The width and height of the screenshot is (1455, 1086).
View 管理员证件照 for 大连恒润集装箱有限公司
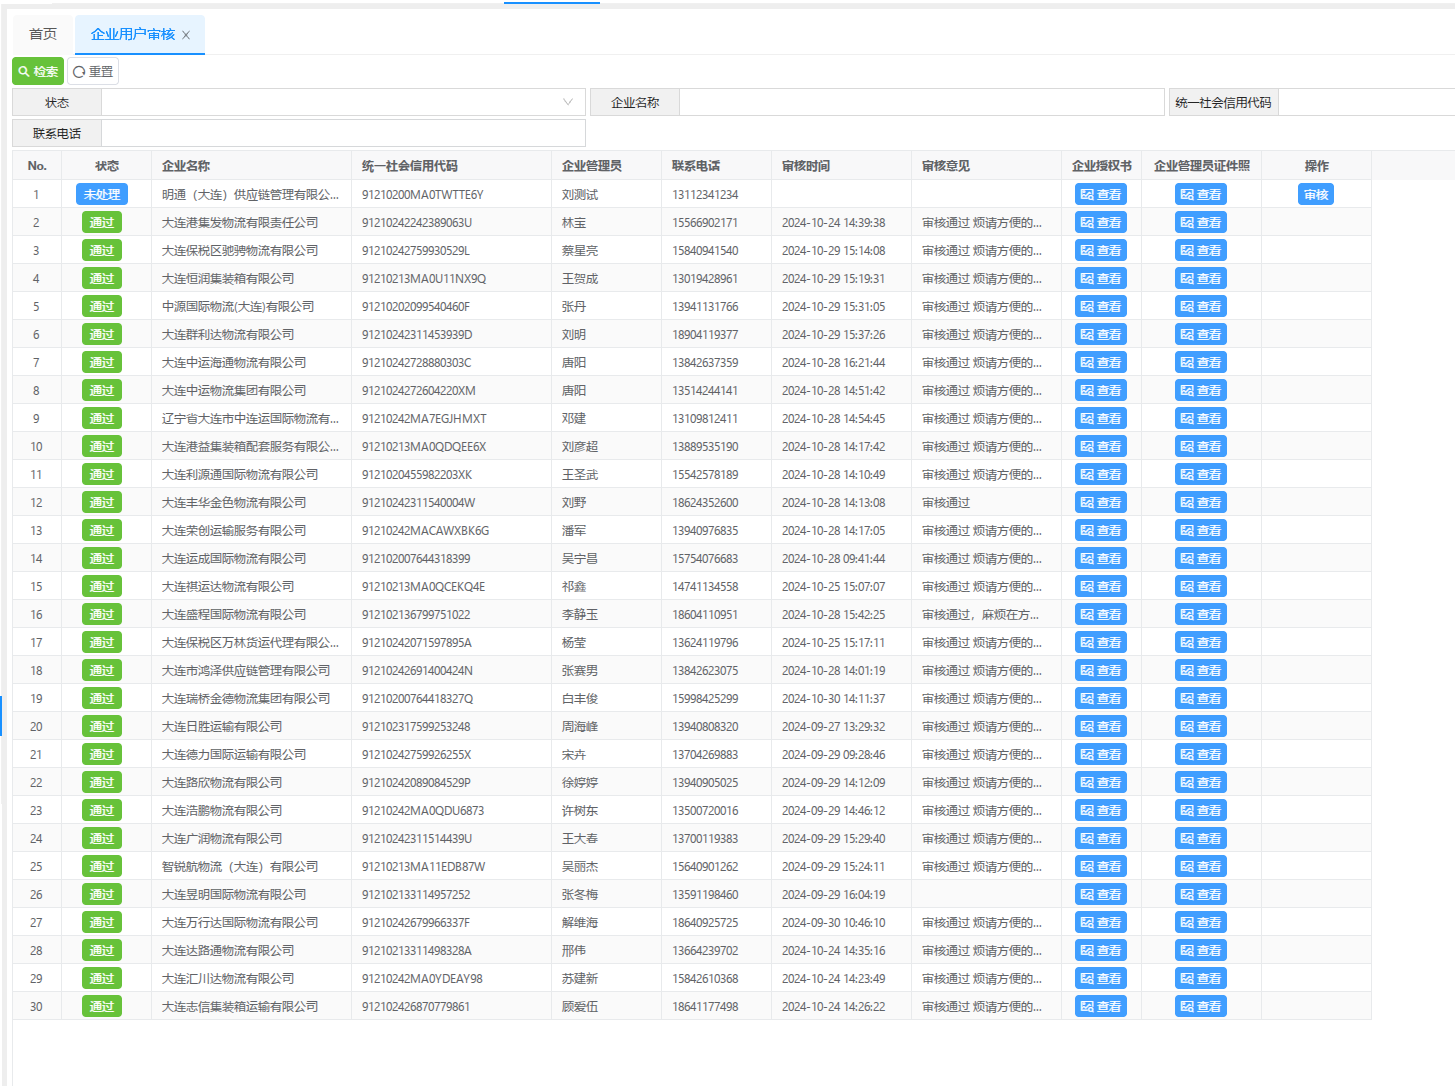coord(1201,279)
